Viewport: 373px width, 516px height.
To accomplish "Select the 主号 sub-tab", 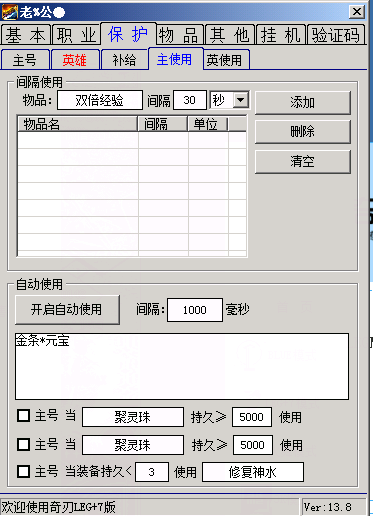I will [25, 60].
